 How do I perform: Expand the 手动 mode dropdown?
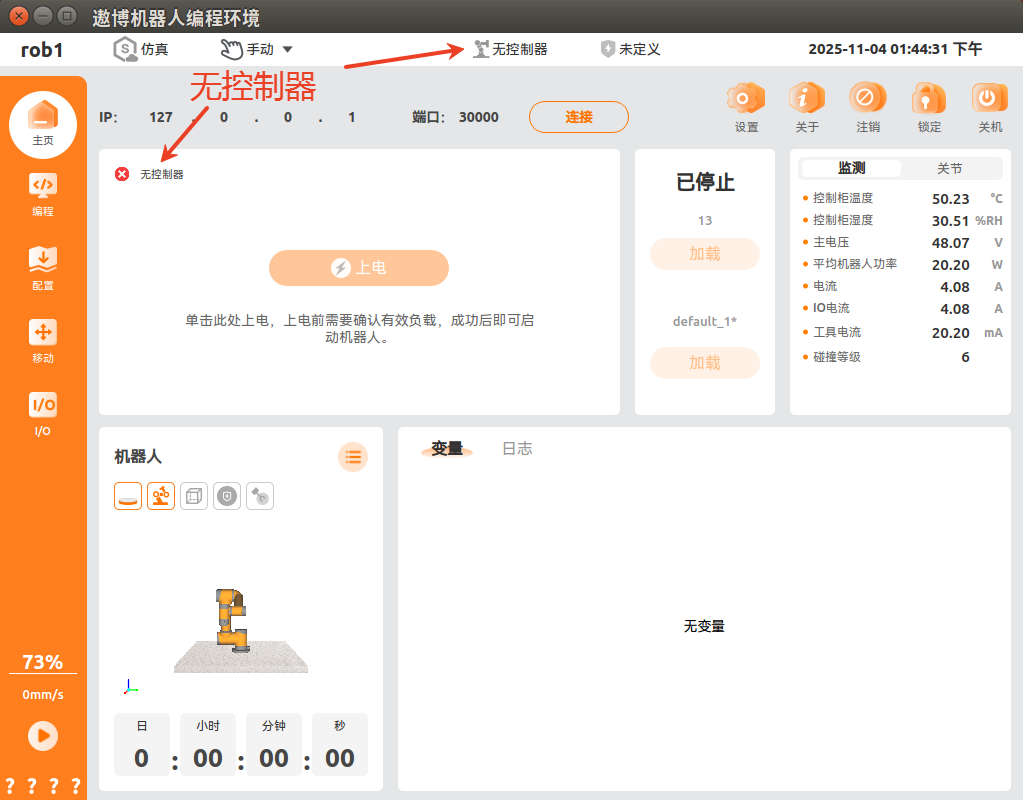[x=257, y=49]
